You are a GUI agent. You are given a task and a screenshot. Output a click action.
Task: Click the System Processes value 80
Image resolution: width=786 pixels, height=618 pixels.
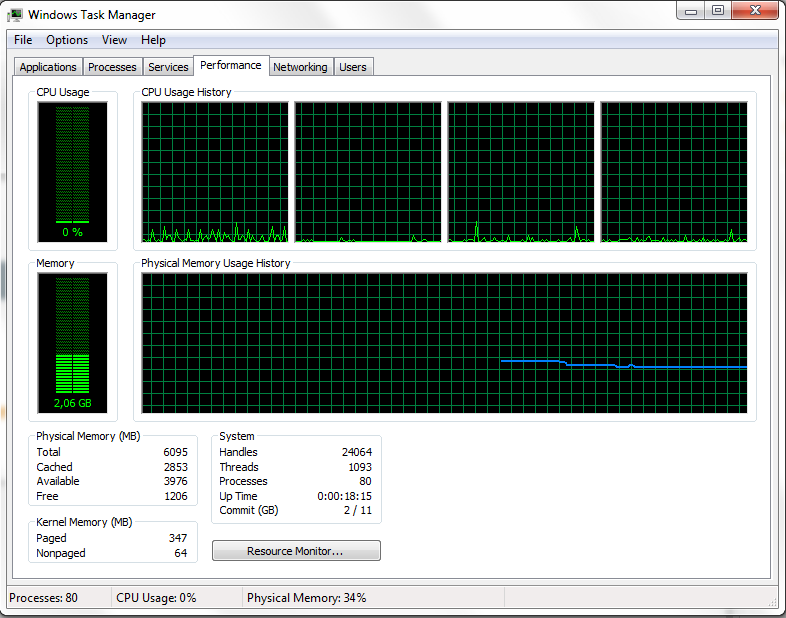365,481
